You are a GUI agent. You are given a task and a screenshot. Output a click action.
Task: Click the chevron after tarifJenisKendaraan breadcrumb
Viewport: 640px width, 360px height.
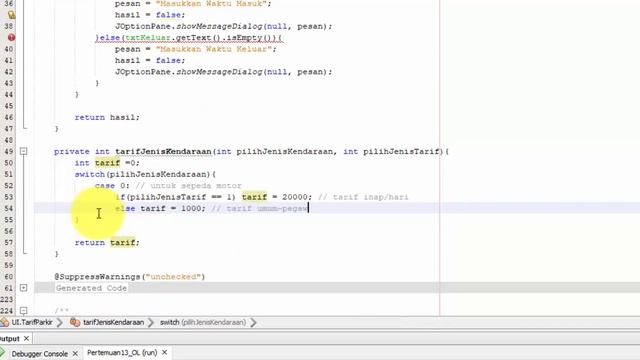click(151, 322)
